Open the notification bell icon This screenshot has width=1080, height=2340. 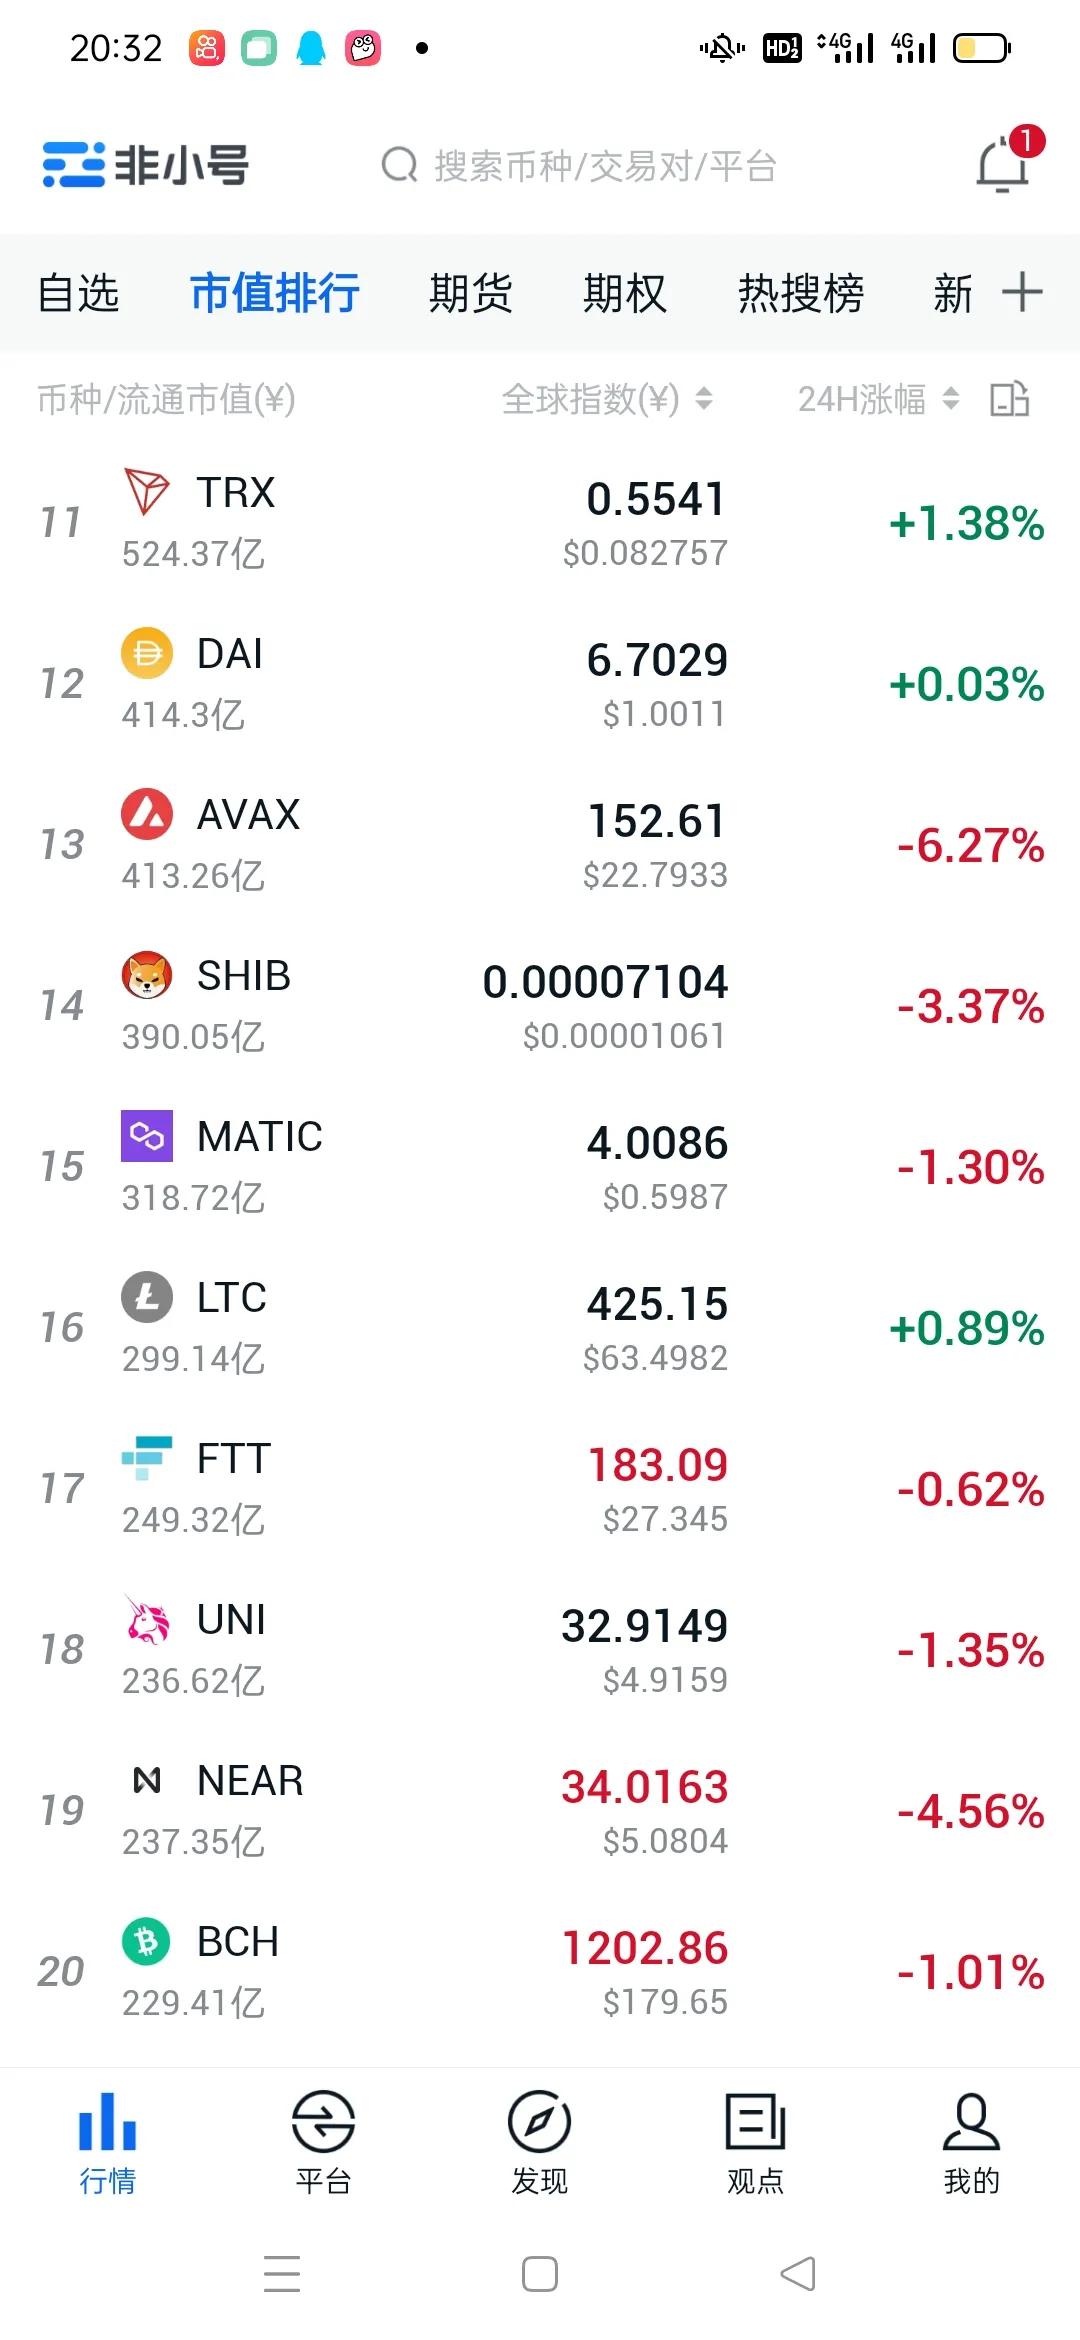(x=1004, y=163)
